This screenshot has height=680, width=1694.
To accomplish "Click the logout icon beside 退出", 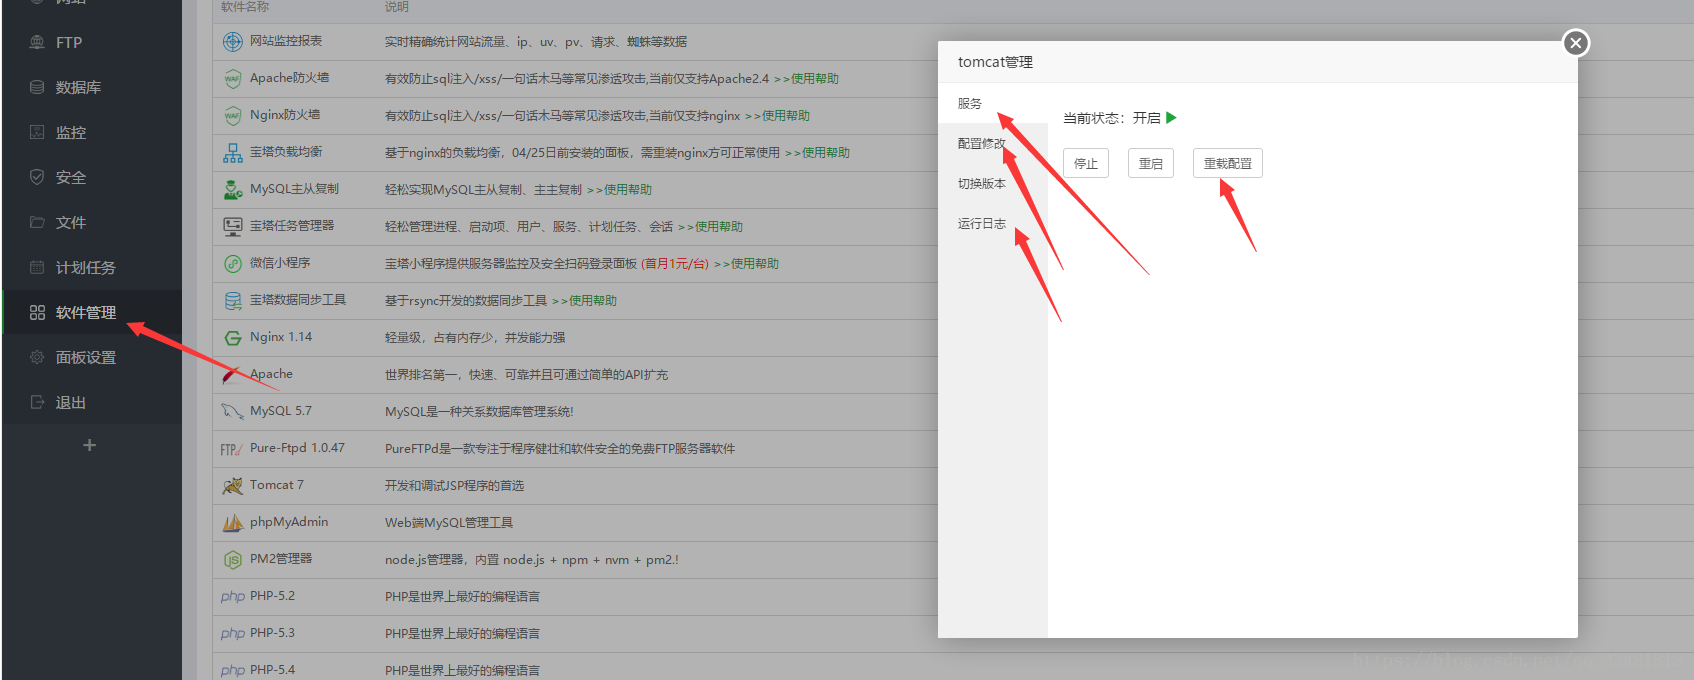I will [x=37, y=402].
